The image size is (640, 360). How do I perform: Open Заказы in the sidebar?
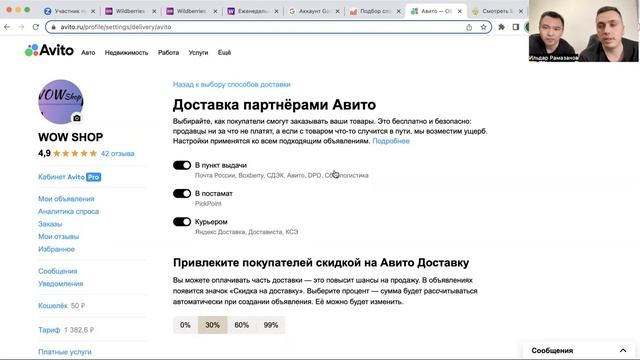50,224
